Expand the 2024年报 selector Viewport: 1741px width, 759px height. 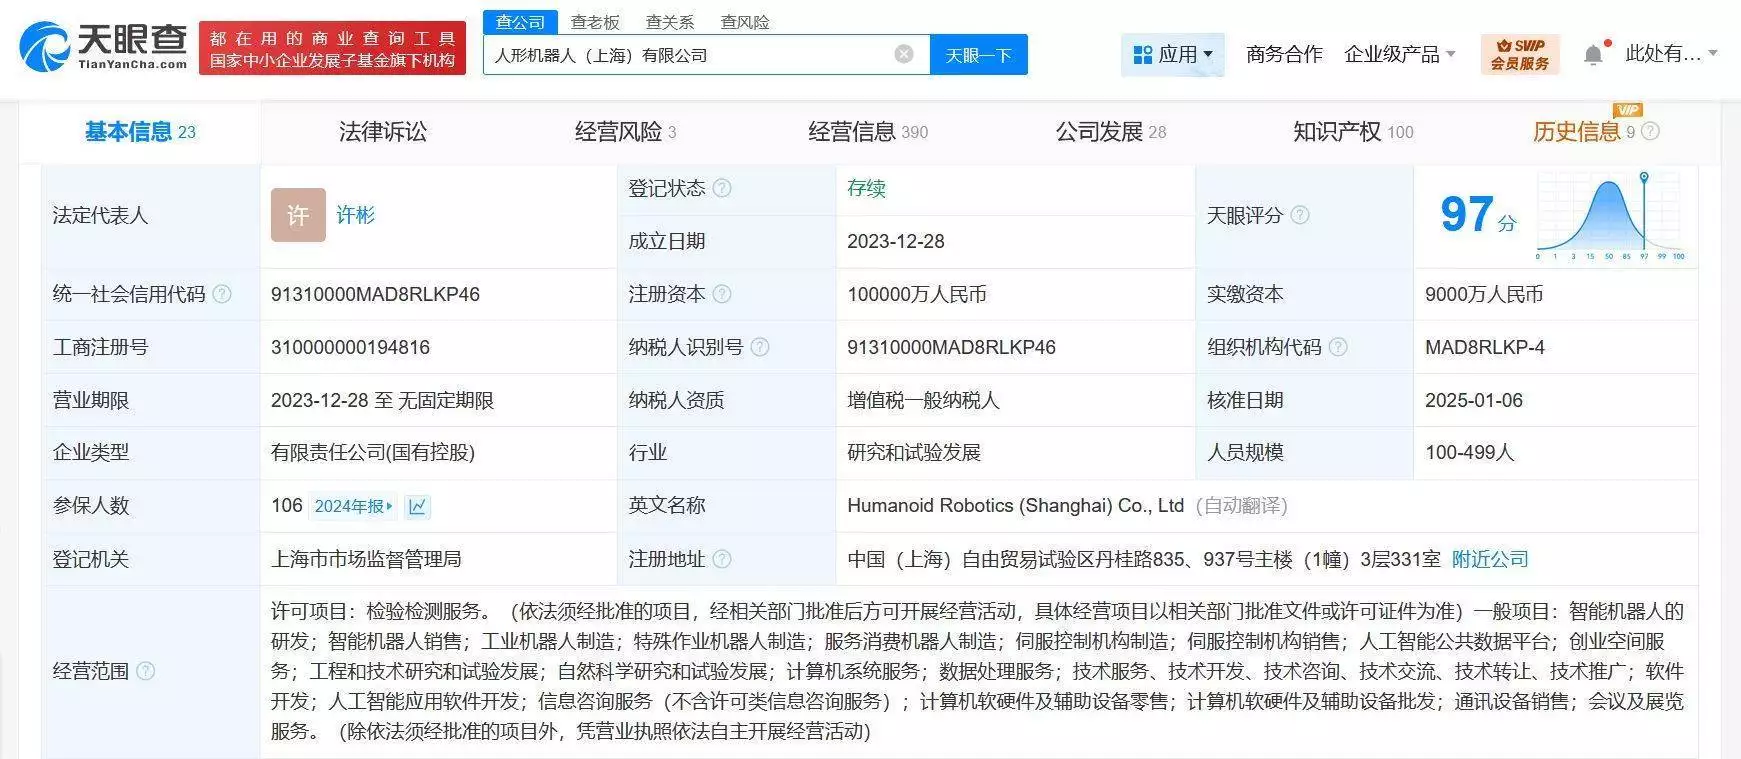point(354,506)
